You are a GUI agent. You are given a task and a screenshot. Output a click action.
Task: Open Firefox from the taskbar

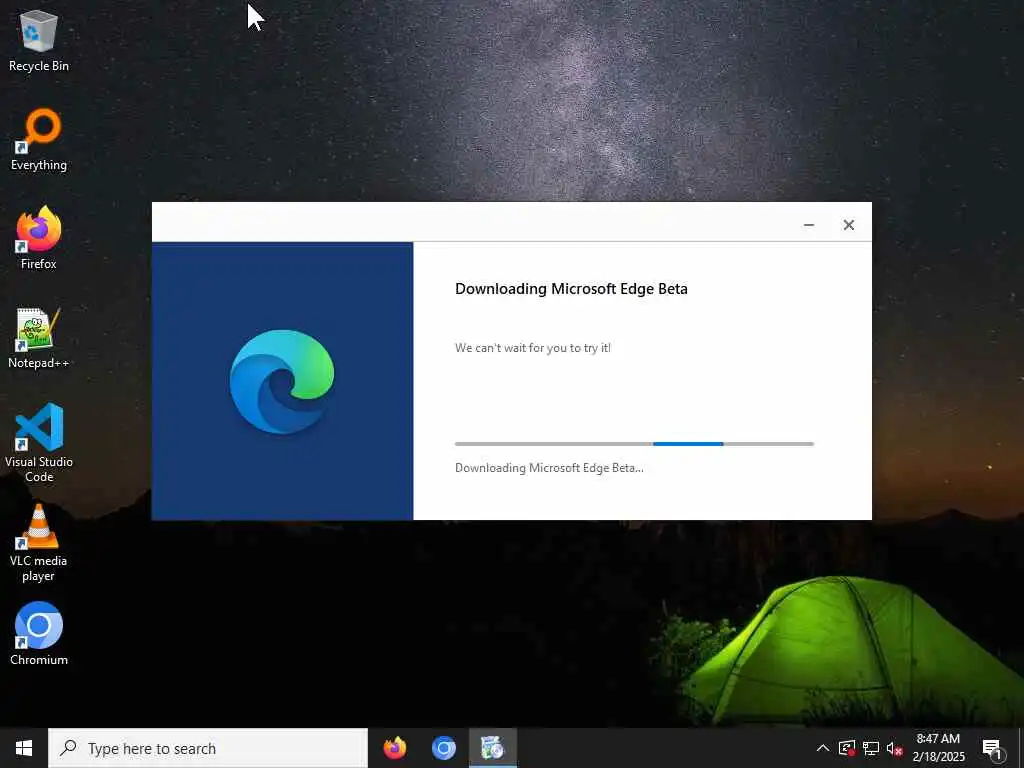pos(394,748)
